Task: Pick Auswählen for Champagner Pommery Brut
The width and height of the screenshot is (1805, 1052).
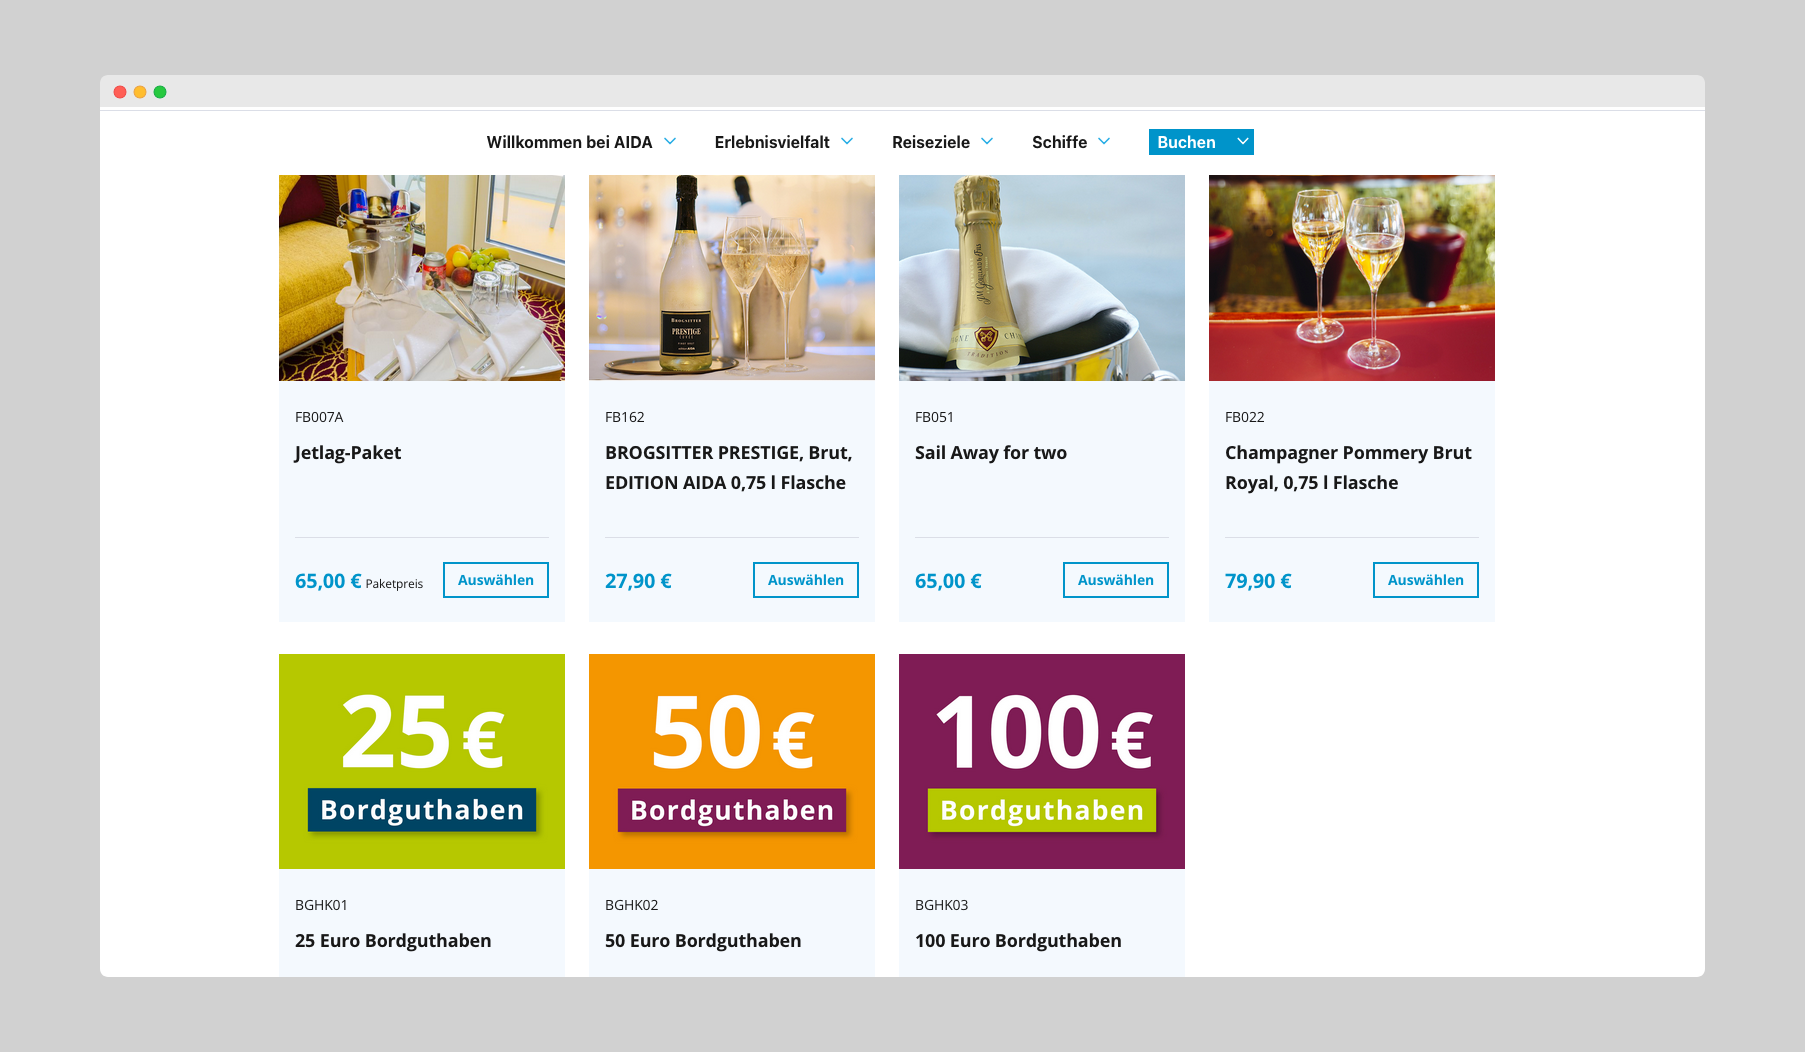Action: coord(1426,580)
